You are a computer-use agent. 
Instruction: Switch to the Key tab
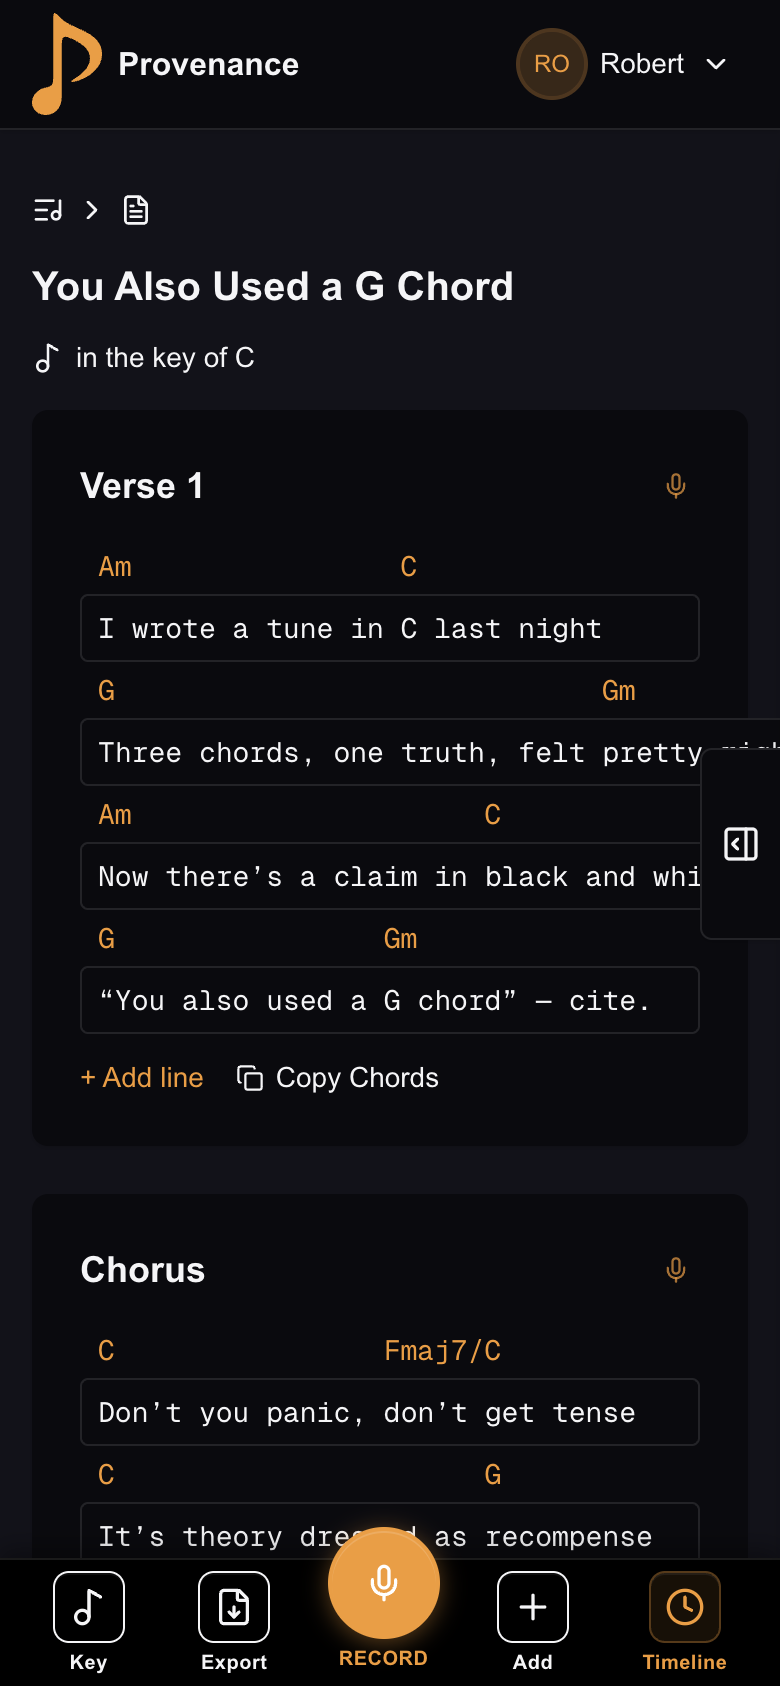click(x=88, y=1620)
